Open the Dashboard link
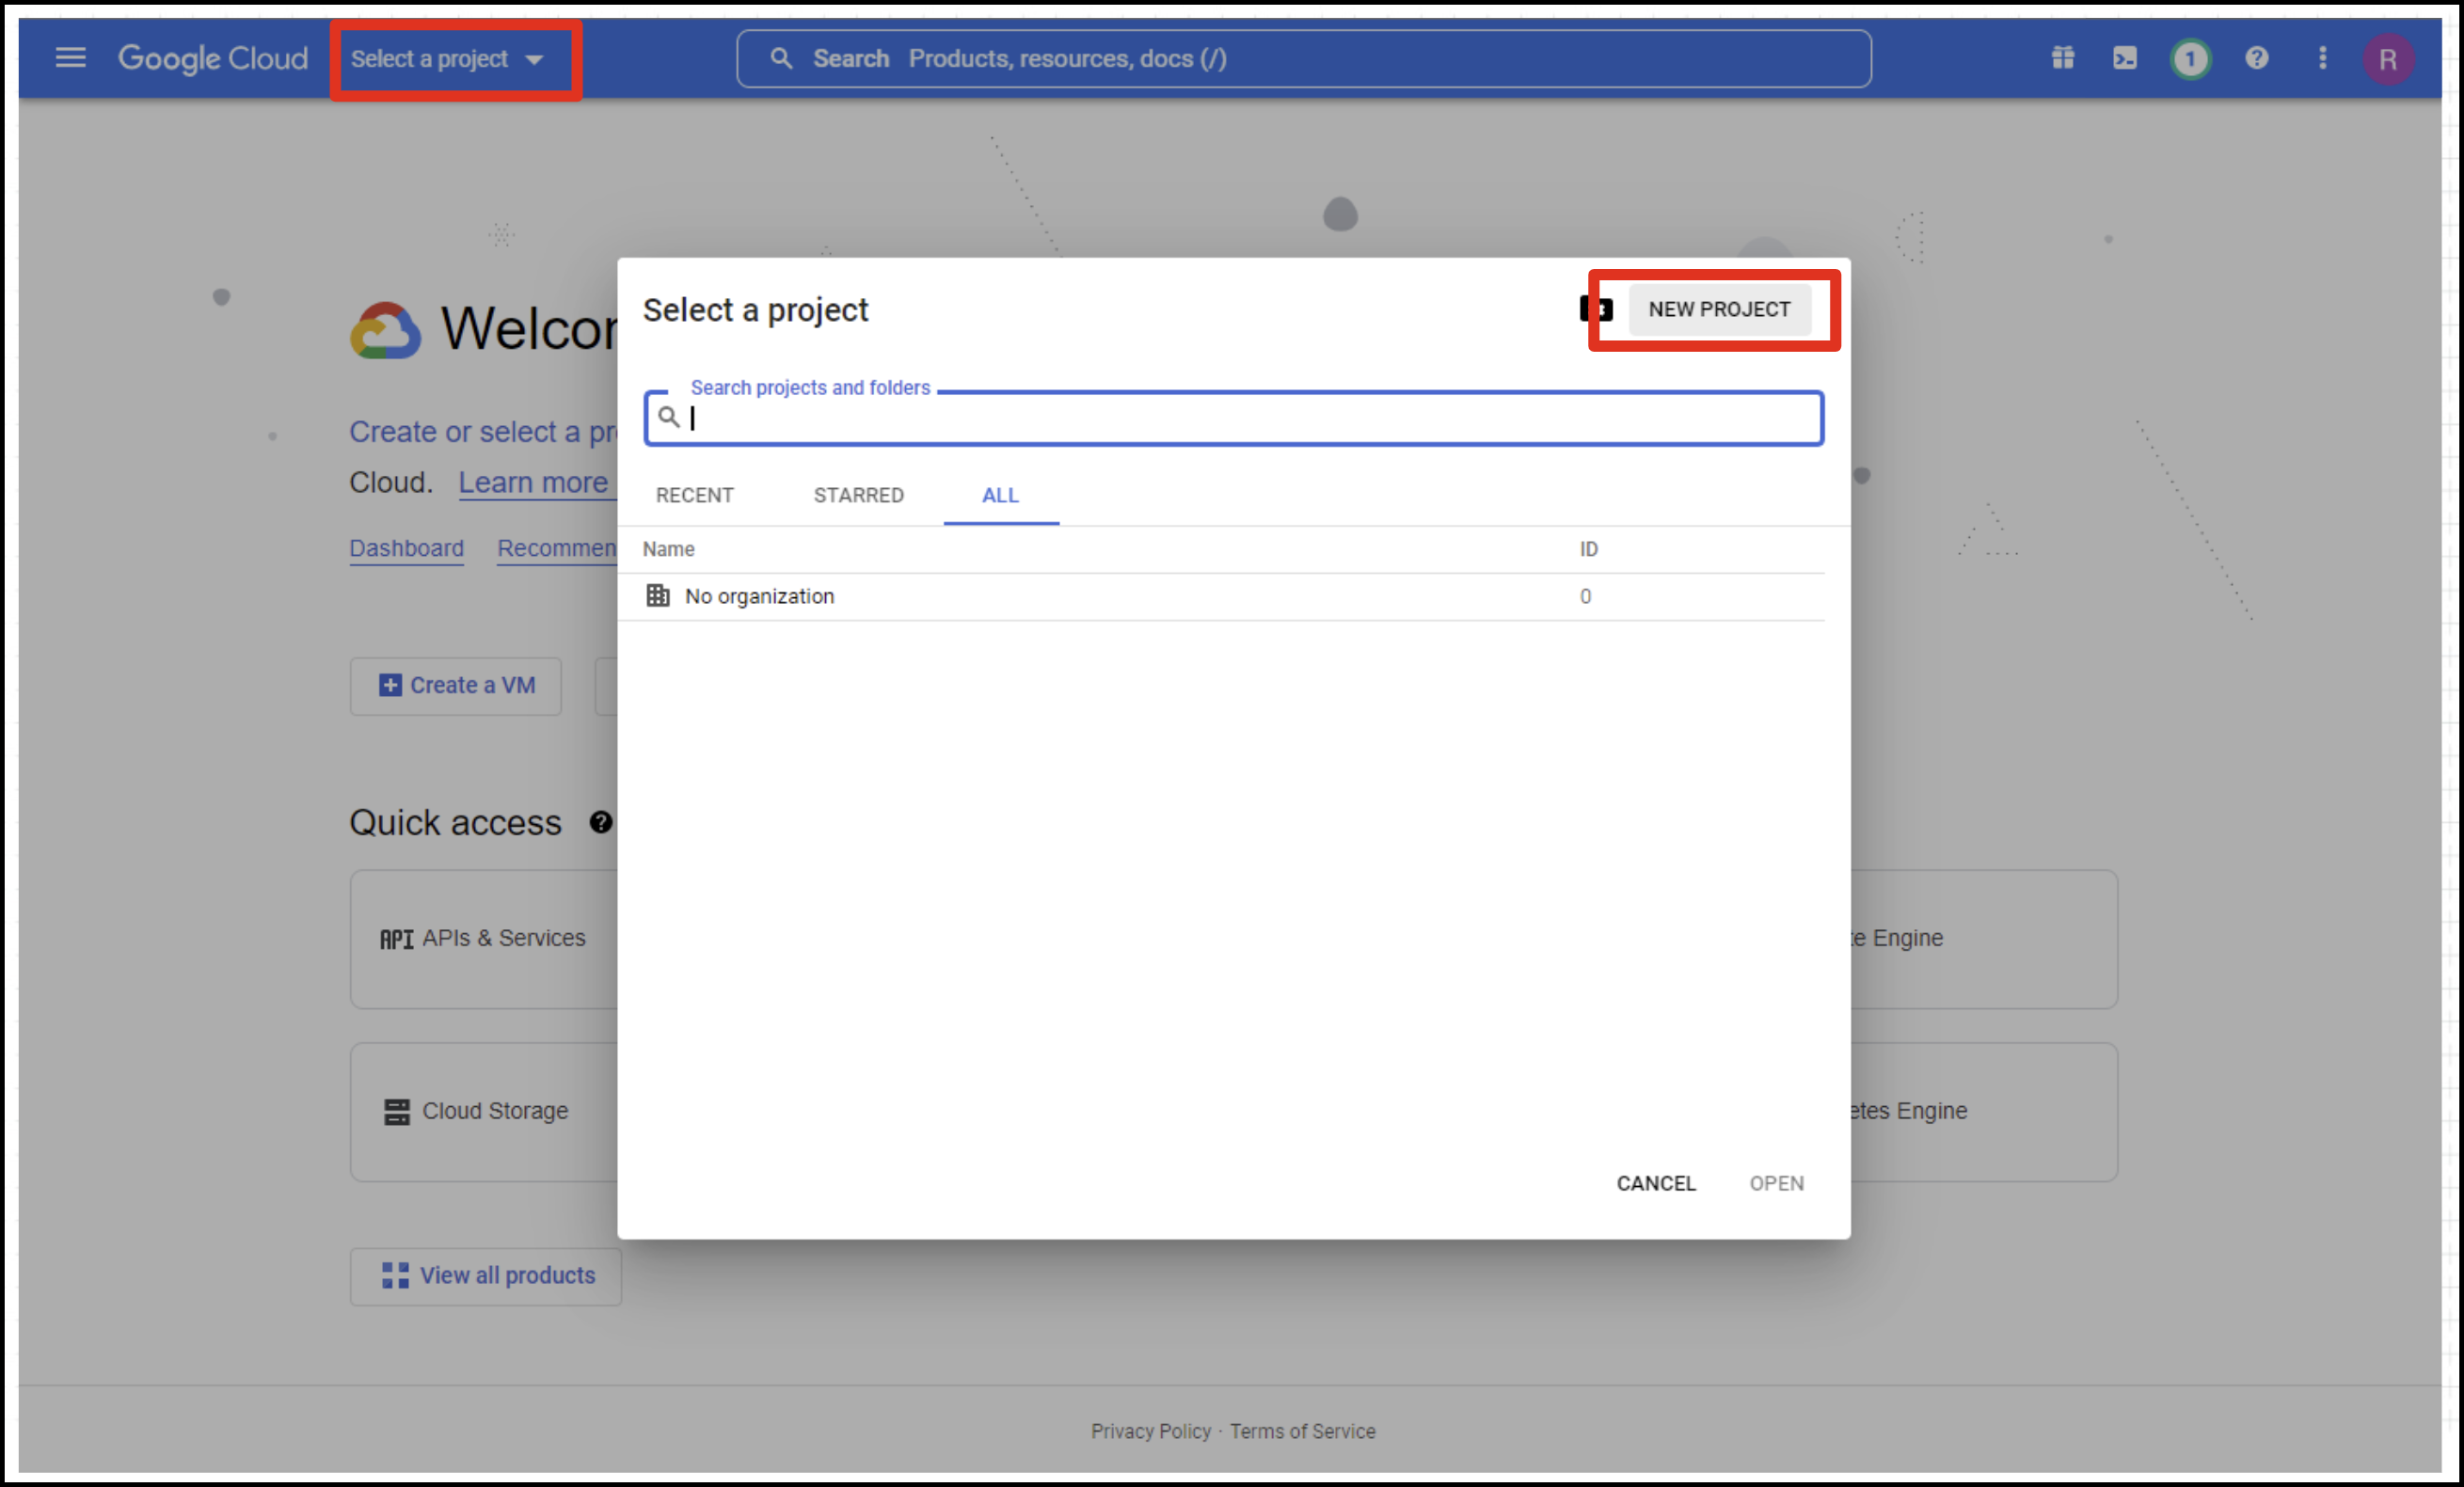 point(406,548)
